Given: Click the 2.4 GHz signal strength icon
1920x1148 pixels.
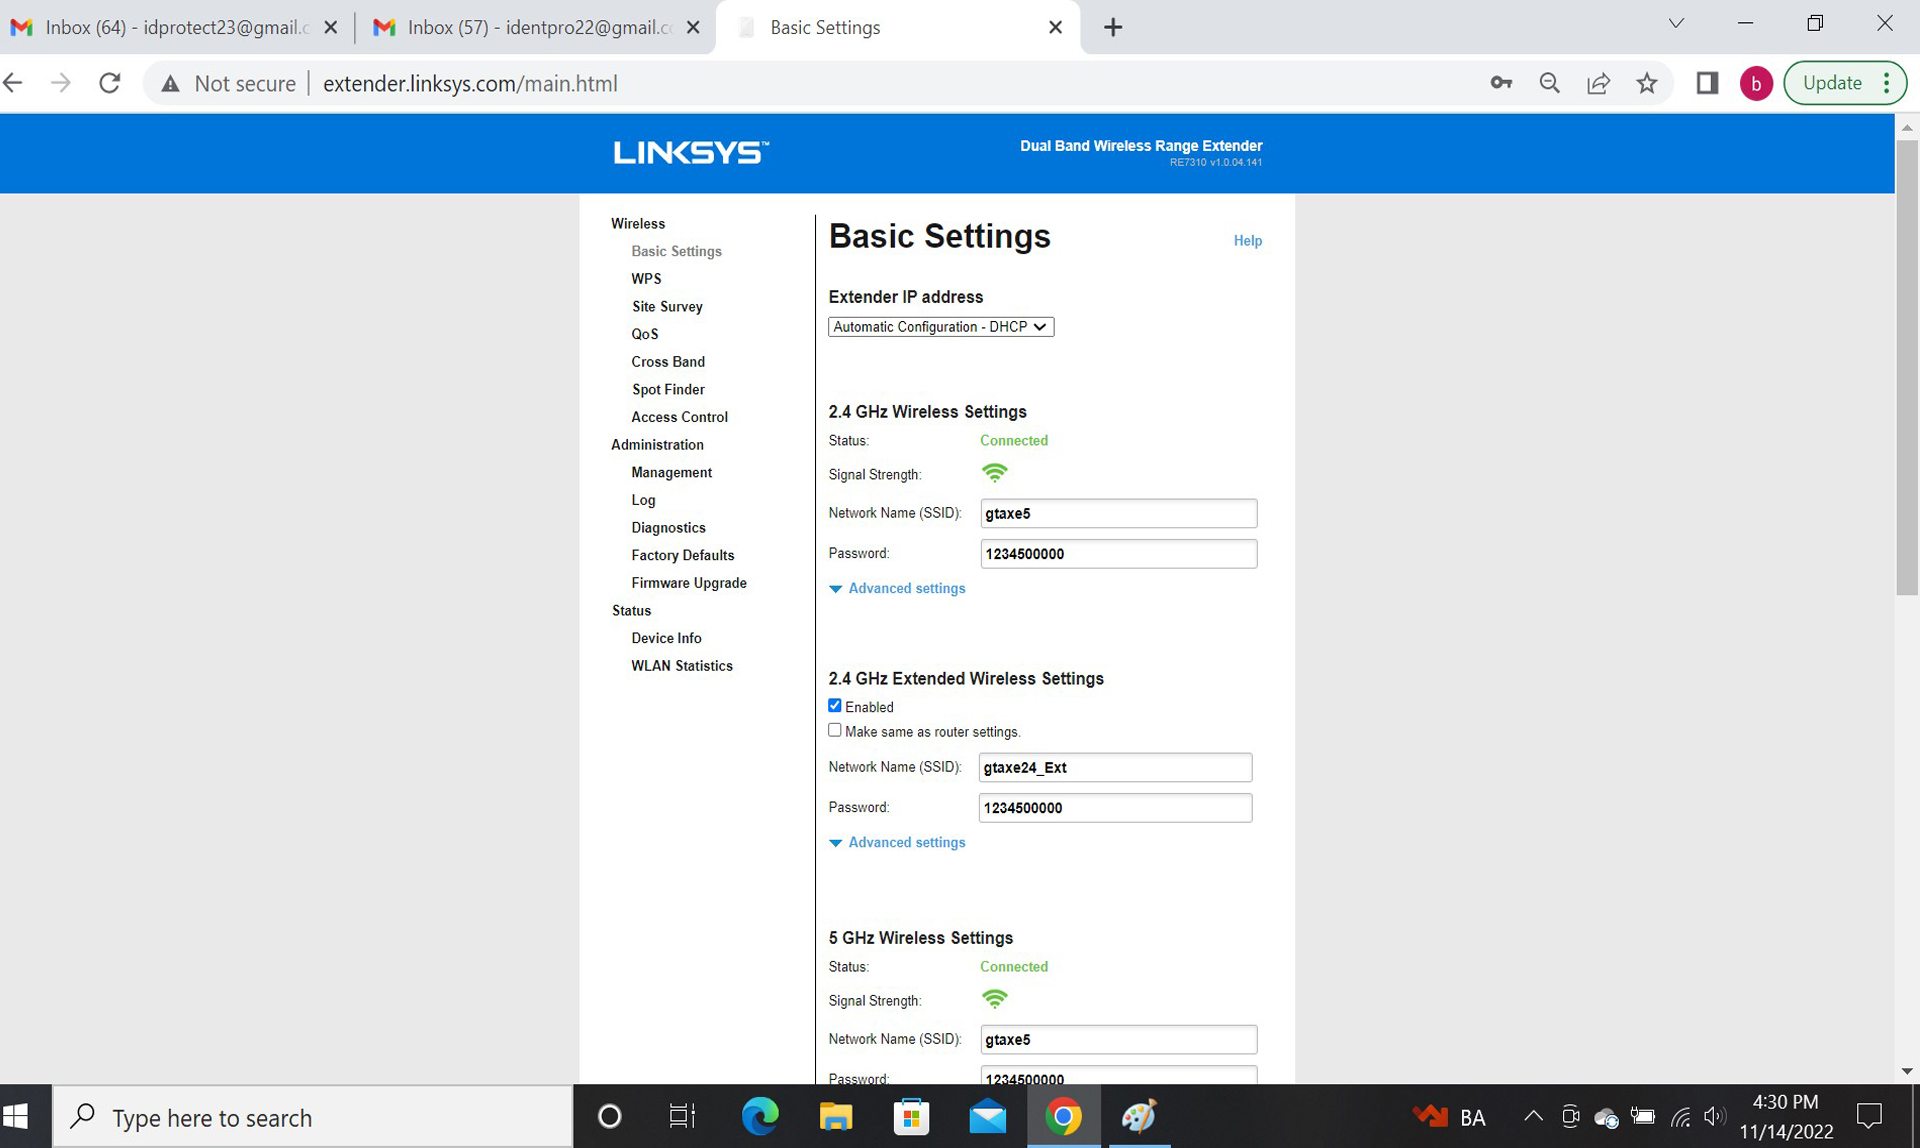Looking at the screenshot, I should [994, 473].
